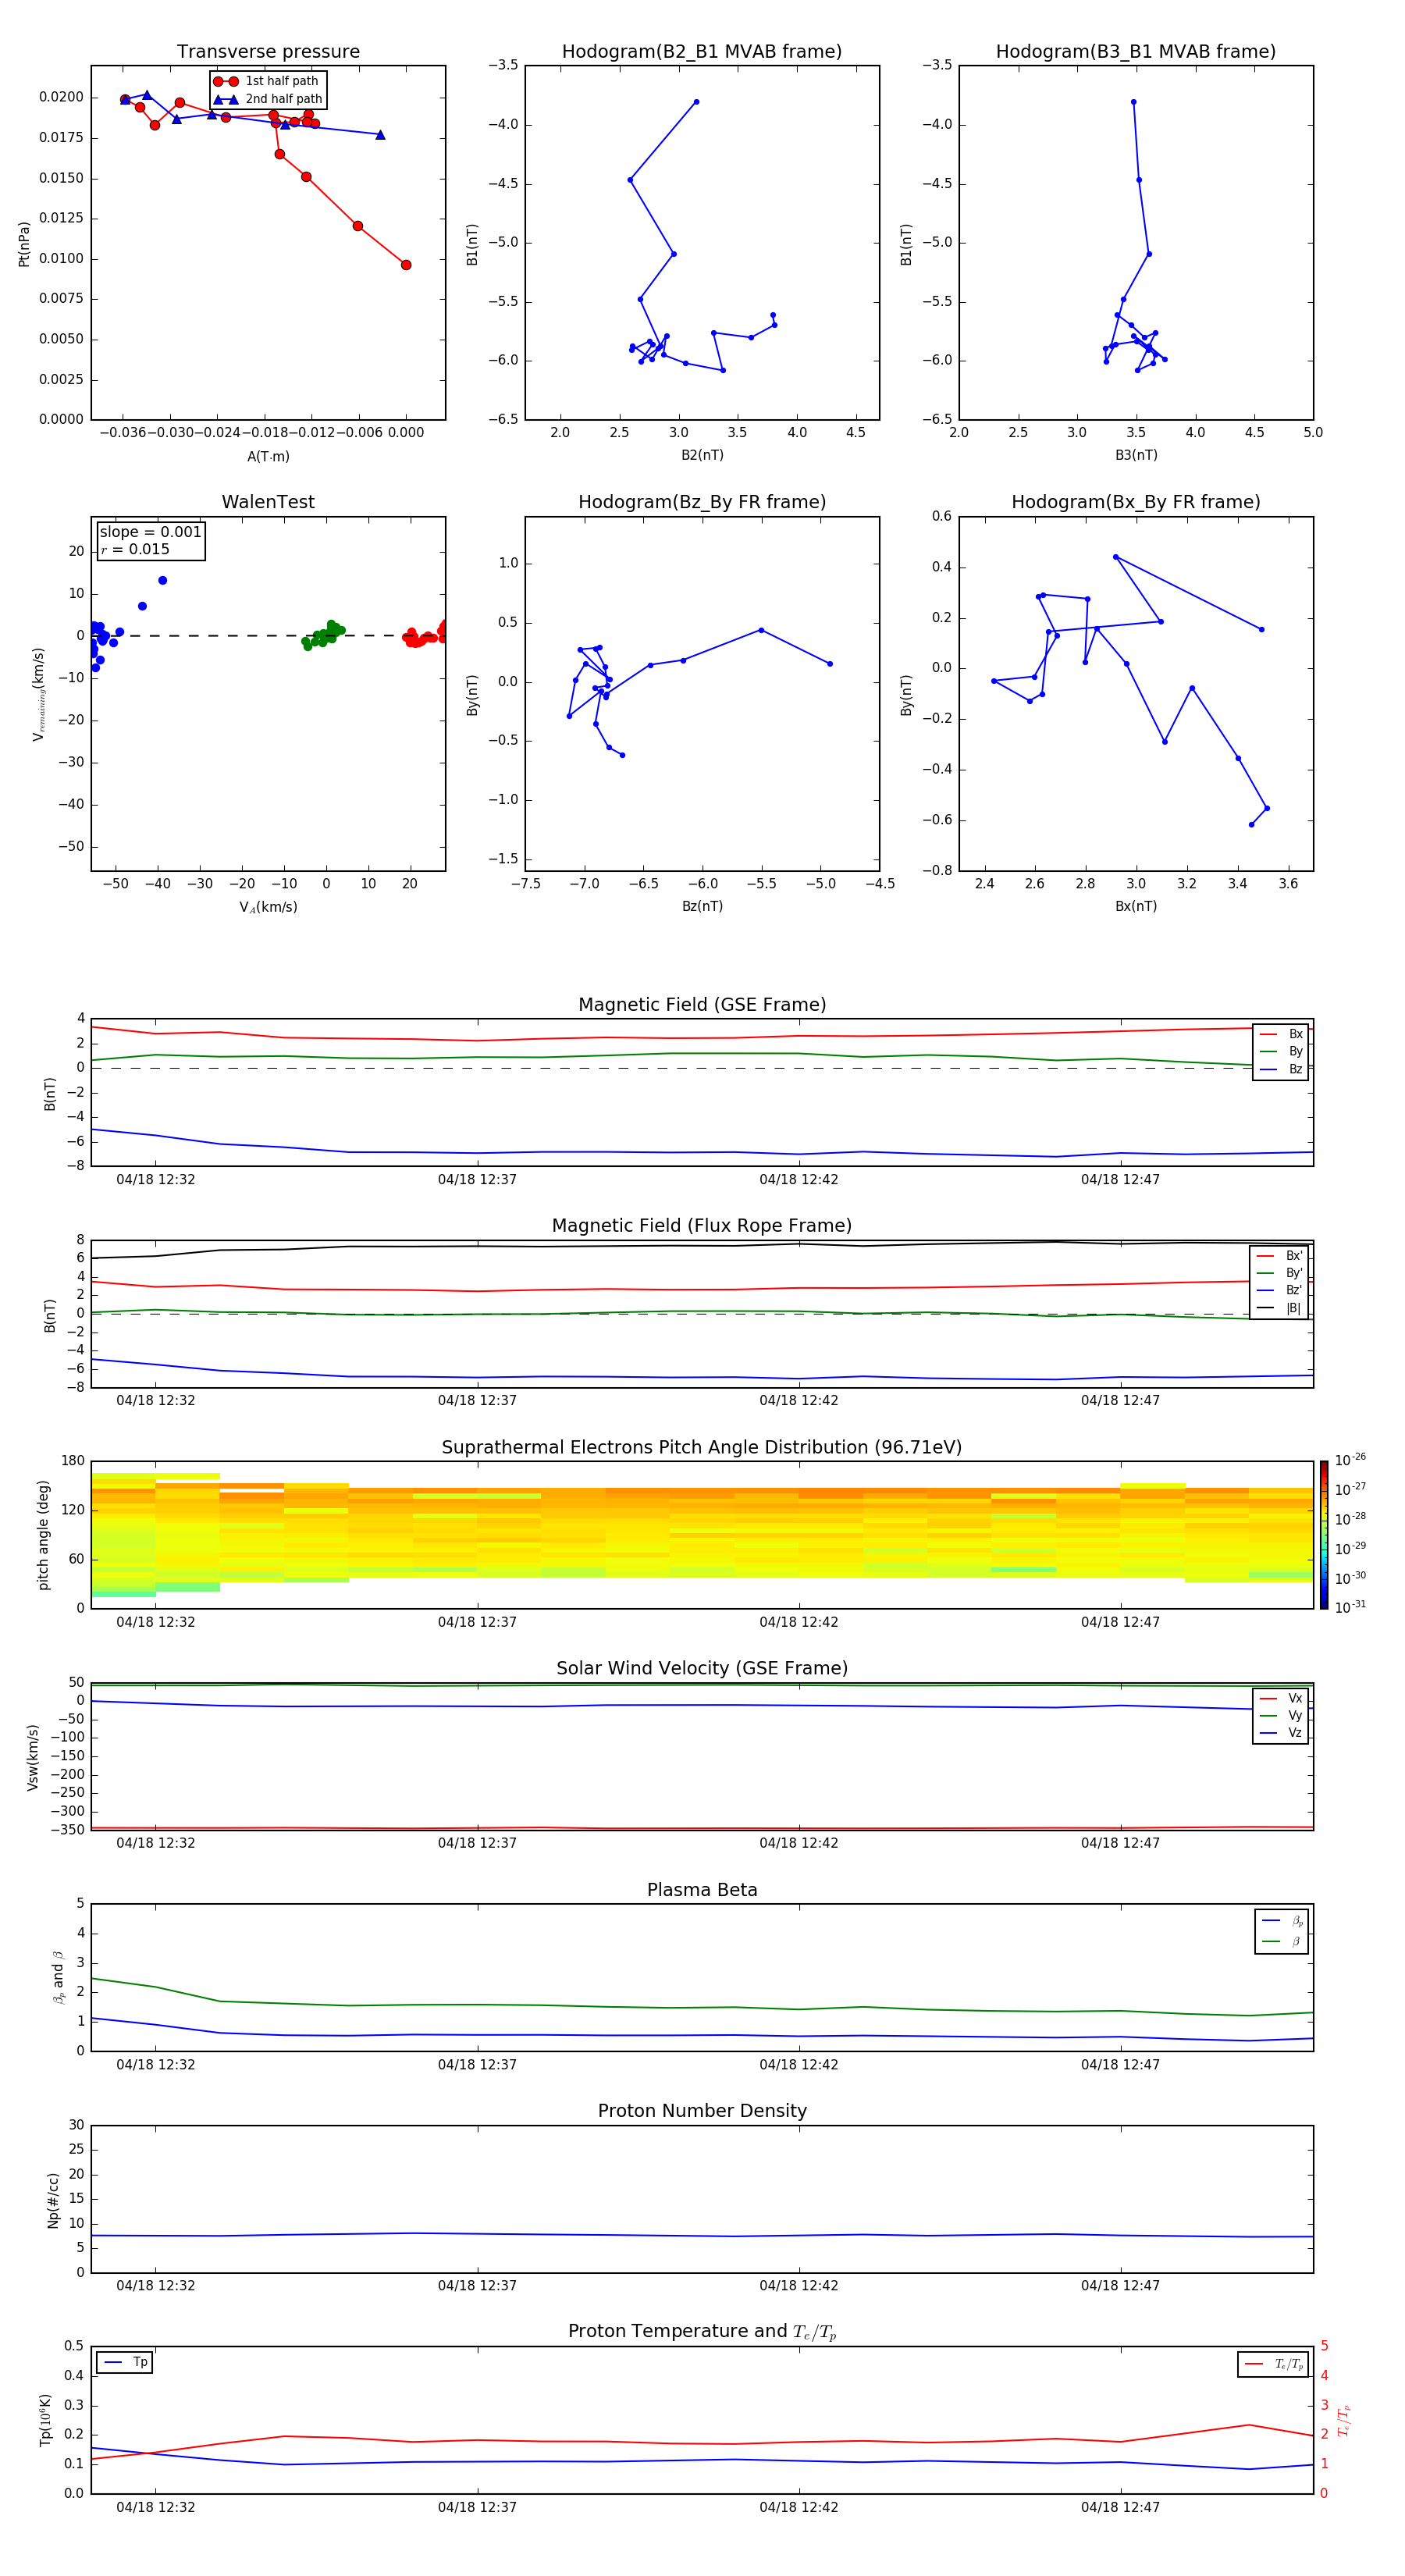Viewport: 1405px width, 2576px height.
Task: Click the red rotated 'Te/Tp' right axis label
Action: coord(1344,2420)
